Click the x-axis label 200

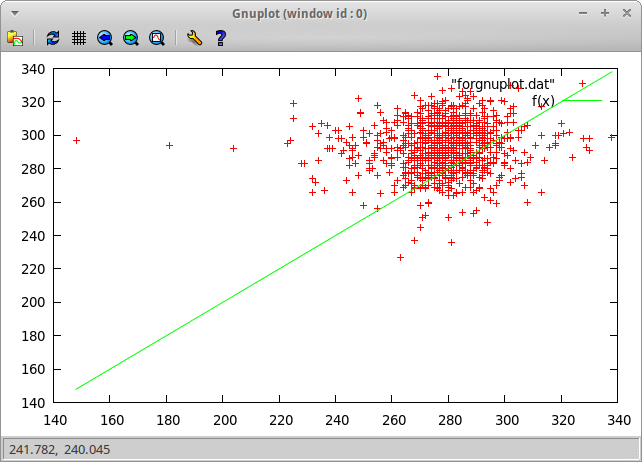click(x=225, y=420)
